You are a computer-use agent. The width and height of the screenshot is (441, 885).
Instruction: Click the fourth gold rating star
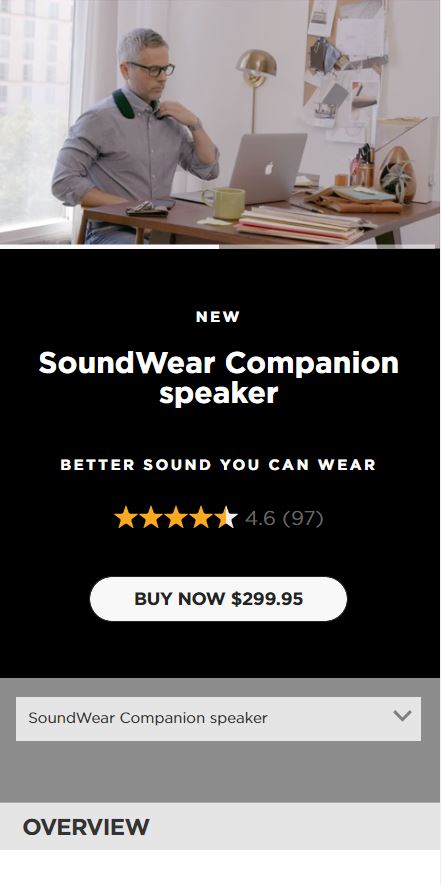(201, 518)
